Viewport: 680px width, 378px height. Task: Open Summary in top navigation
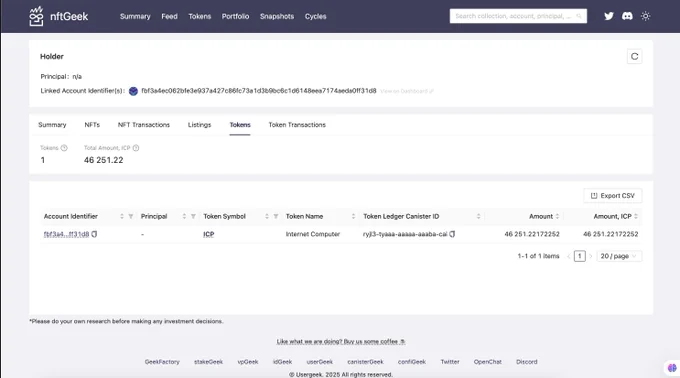click(135, 16)
